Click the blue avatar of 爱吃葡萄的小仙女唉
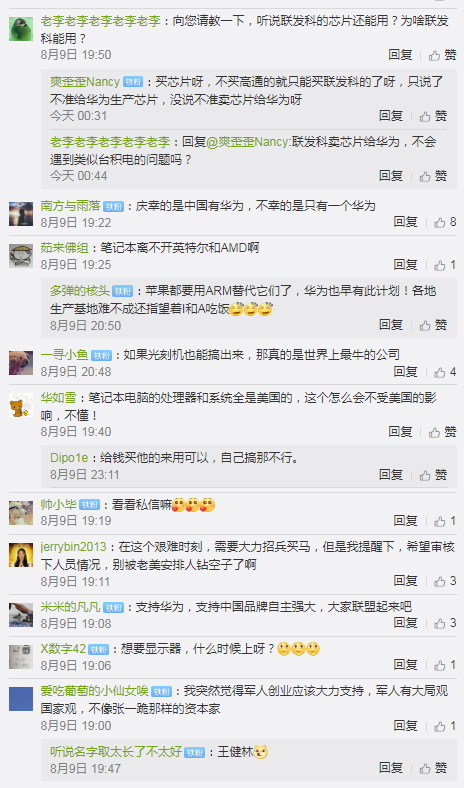464x788 pixels. pyautogui.click(x=21, y=699)
